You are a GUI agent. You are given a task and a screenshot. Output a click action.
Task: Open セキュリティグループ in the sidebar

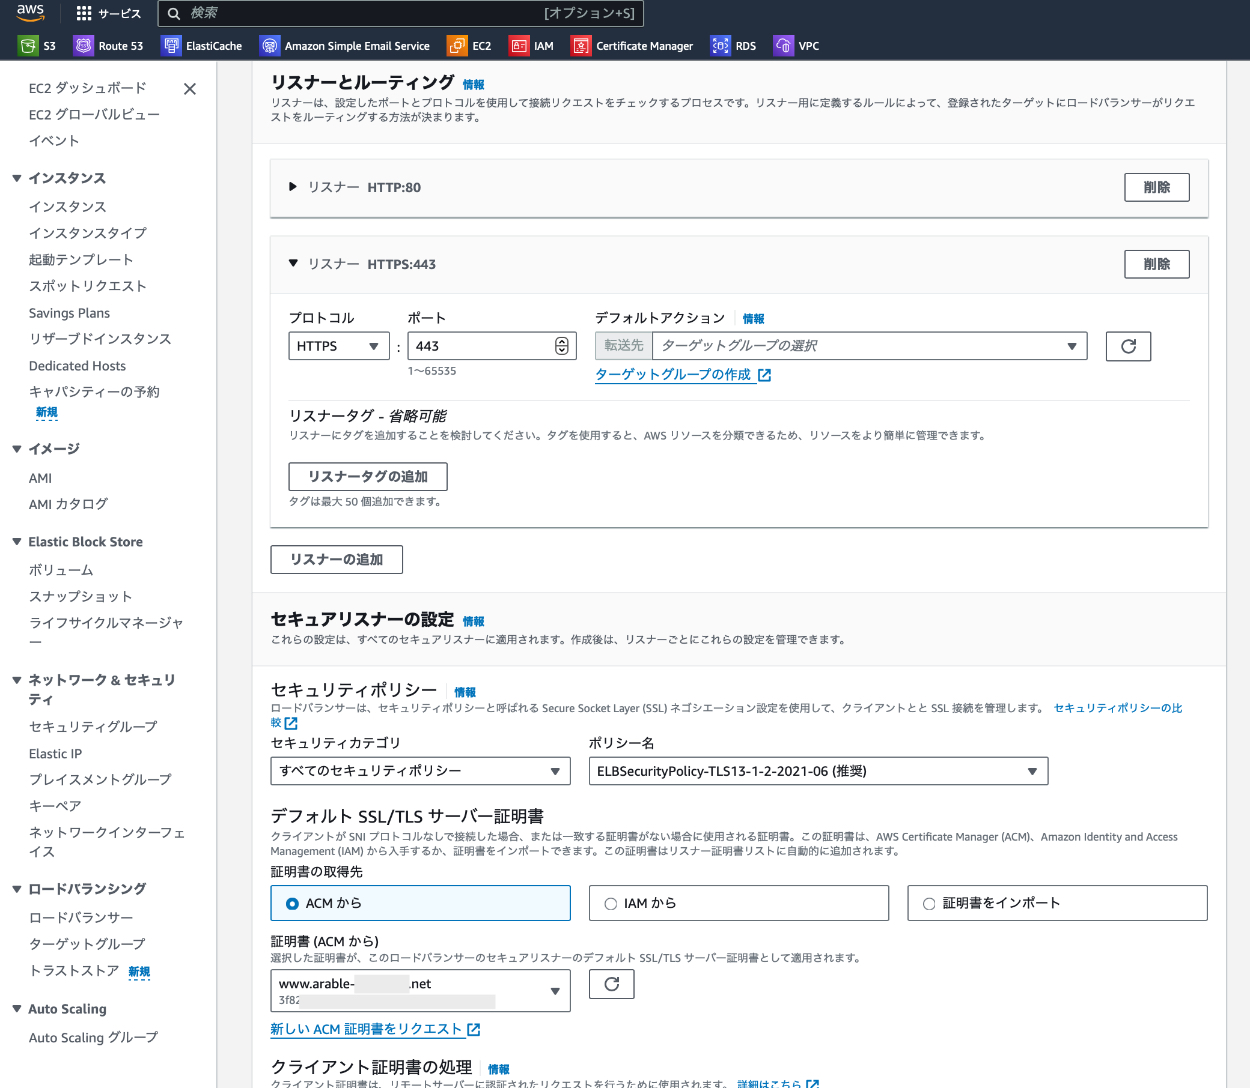tap(93, 727)
